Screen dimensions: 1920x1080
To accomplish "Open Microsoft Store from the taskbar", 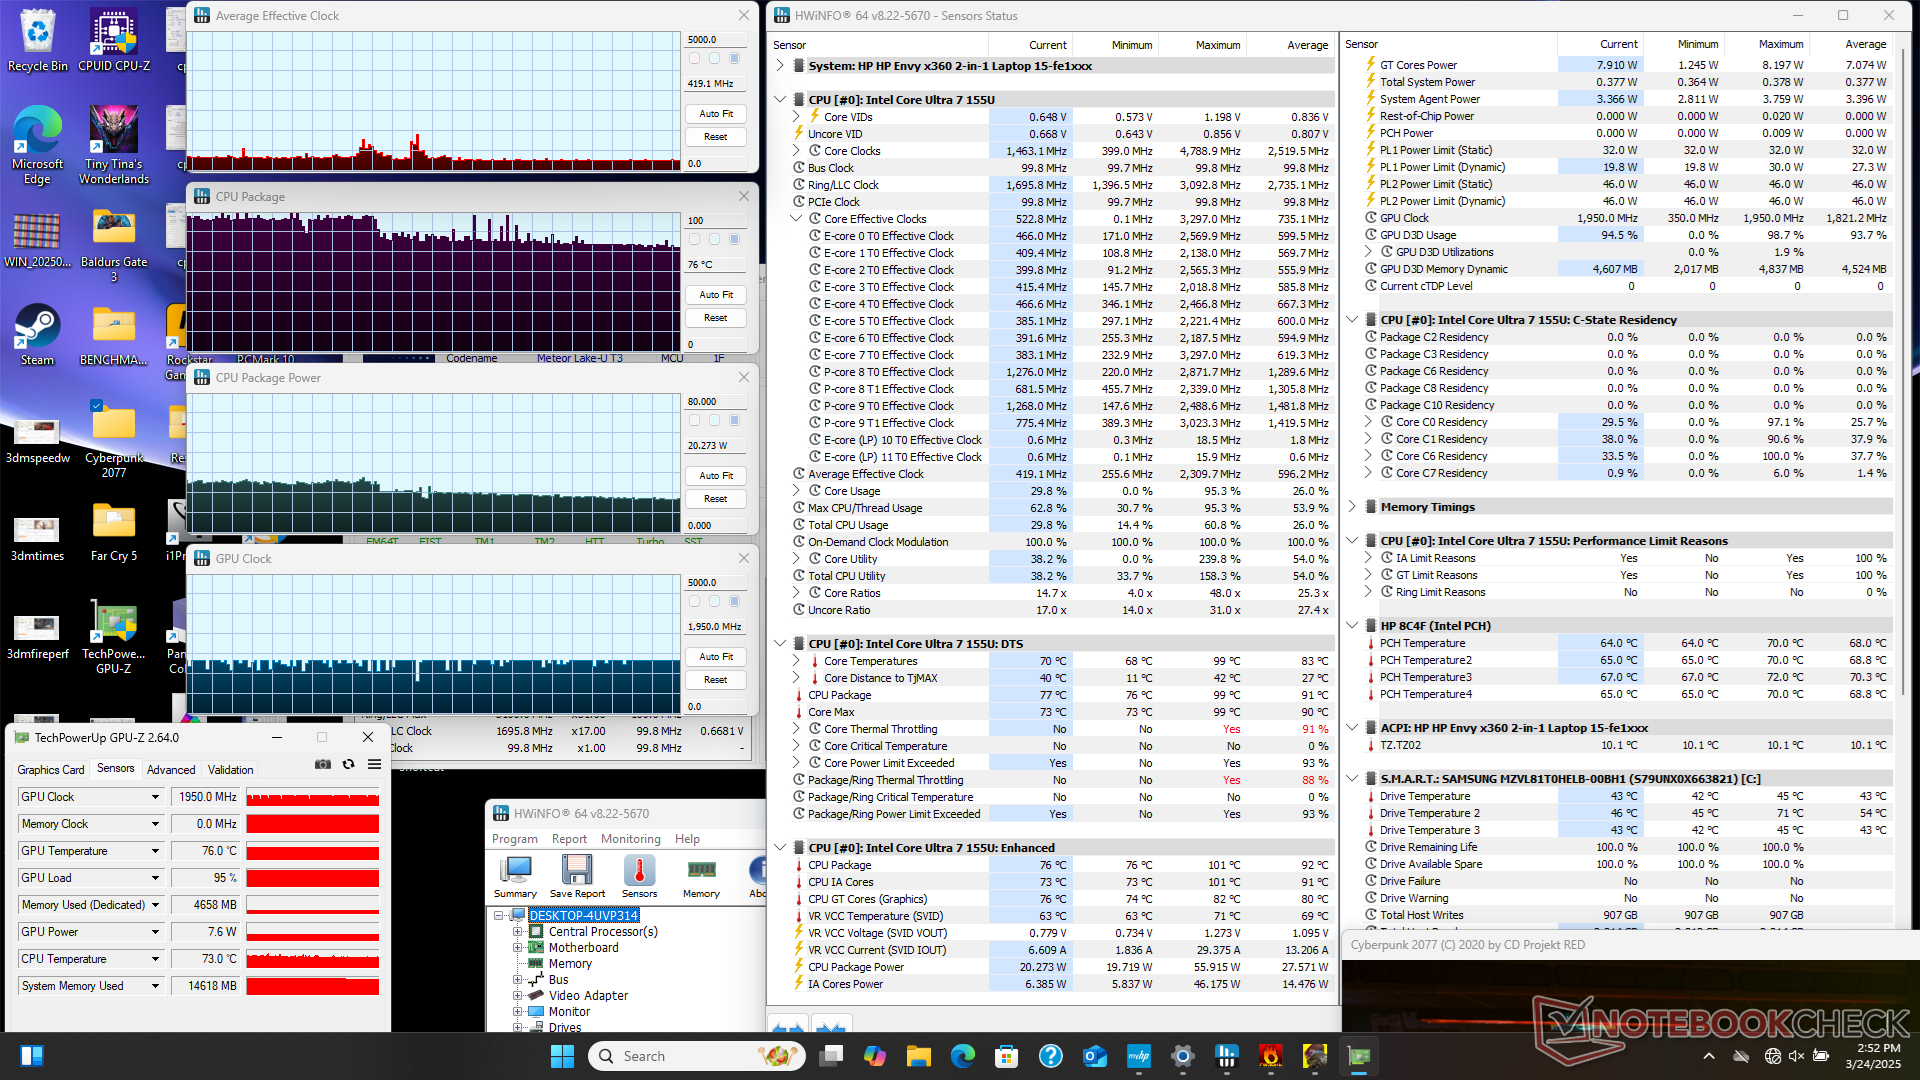I will [x=1007, y=1056].
